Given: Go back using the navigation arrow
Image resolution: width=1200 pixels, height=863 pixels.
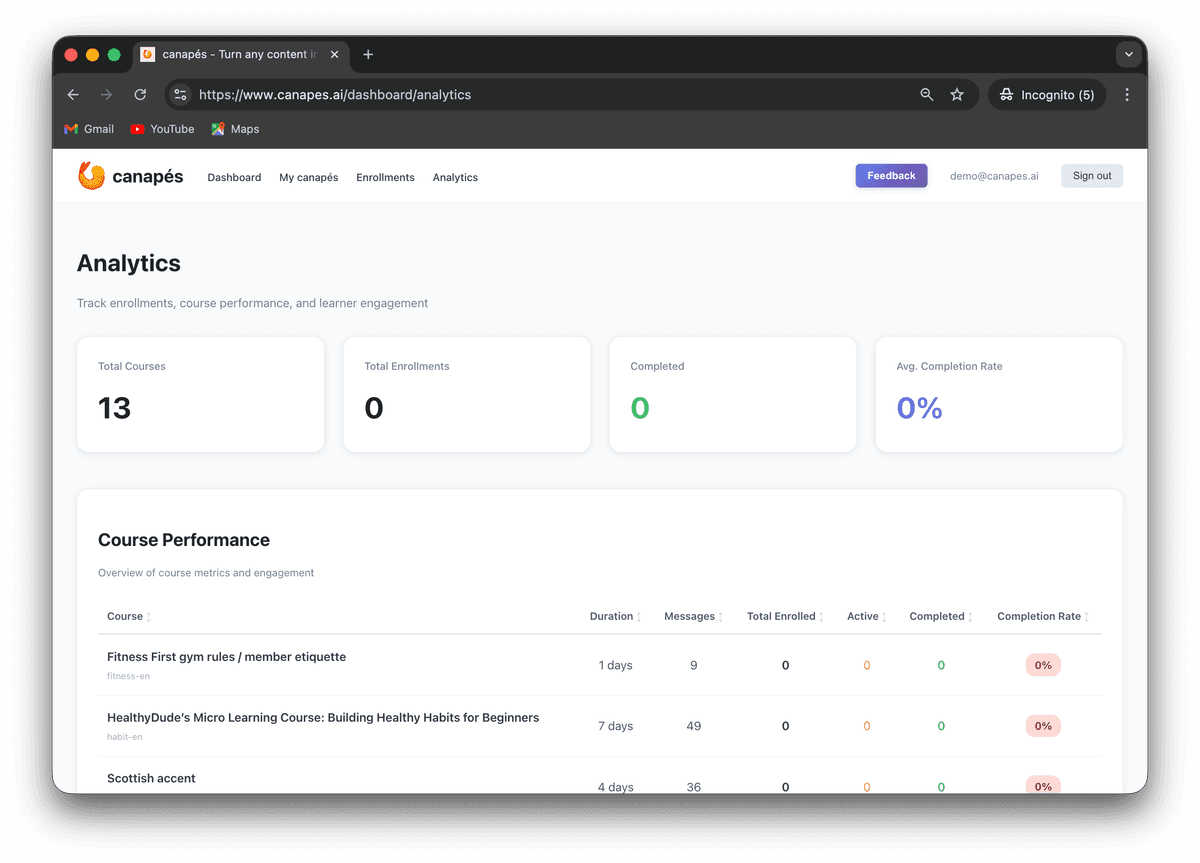Looking at the screenshot, I should pos(72,94).
